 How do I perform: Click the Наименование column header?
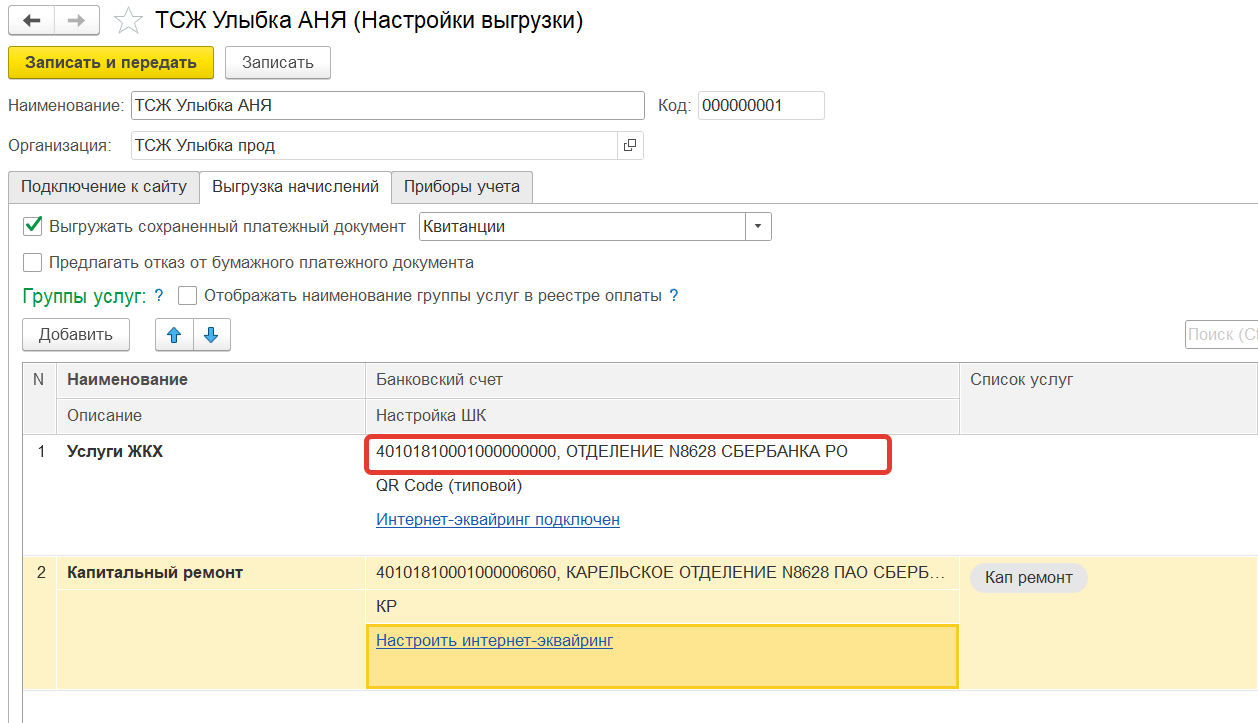click(211, 380)
